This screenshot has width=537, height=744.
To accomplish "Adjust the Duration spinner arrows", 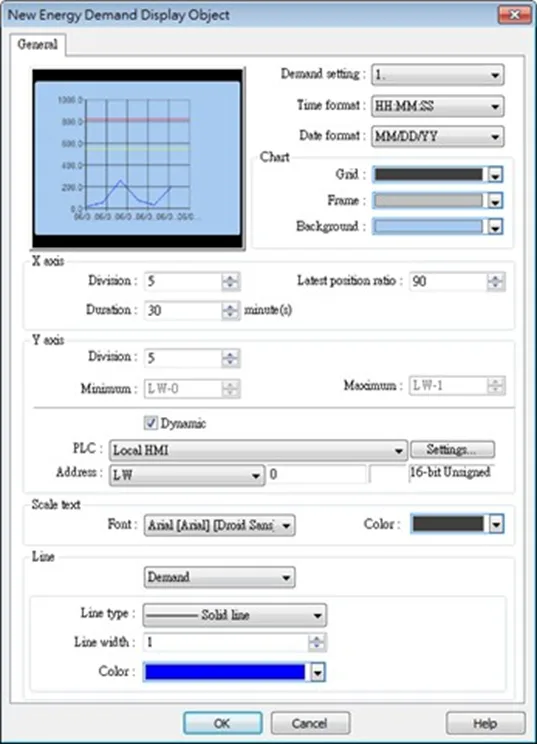I will point(231,310).
